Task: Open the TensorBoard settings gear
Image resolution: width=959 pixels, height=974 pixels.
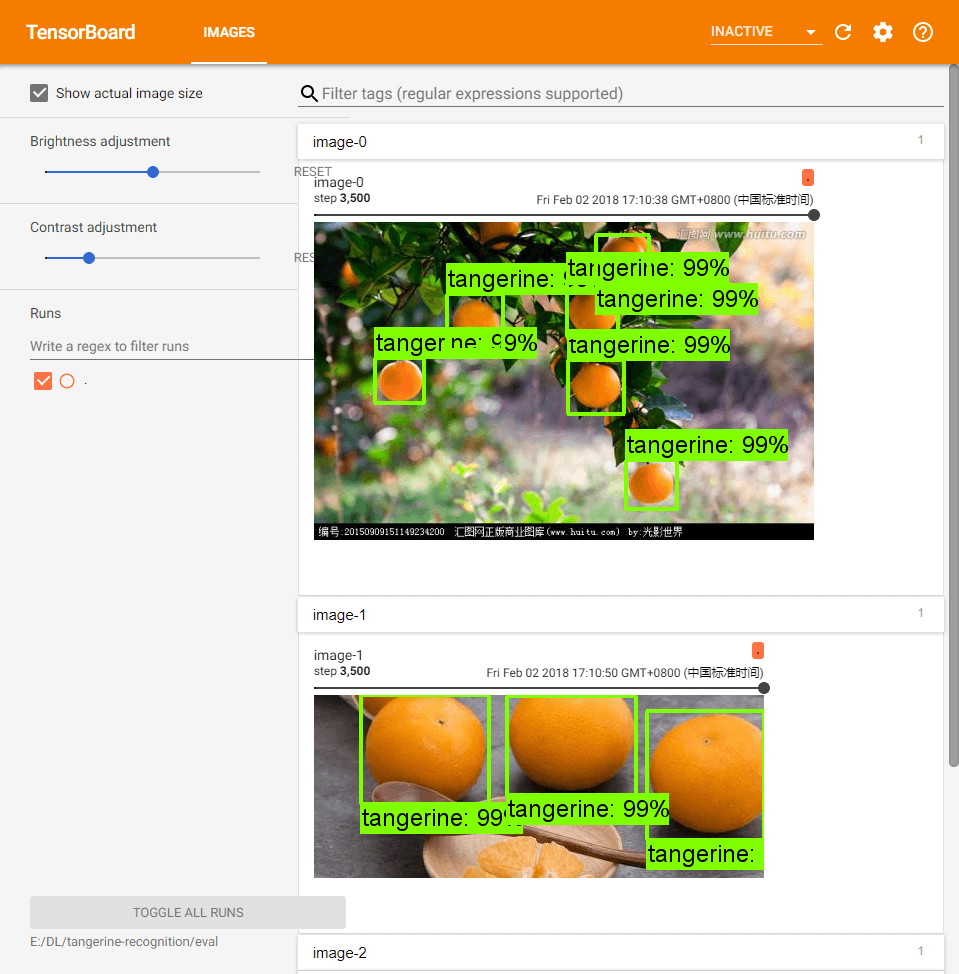Action: [x=883, y=31]
